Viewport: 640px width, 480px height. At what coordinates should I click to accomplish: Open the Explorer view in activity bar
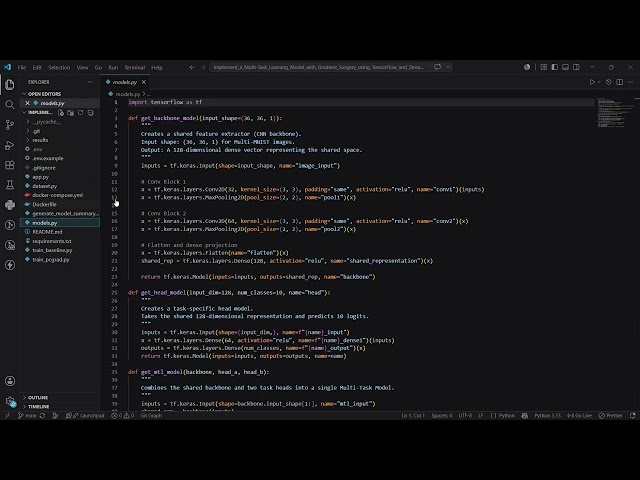pyautogui.click(x=10, y=84)
